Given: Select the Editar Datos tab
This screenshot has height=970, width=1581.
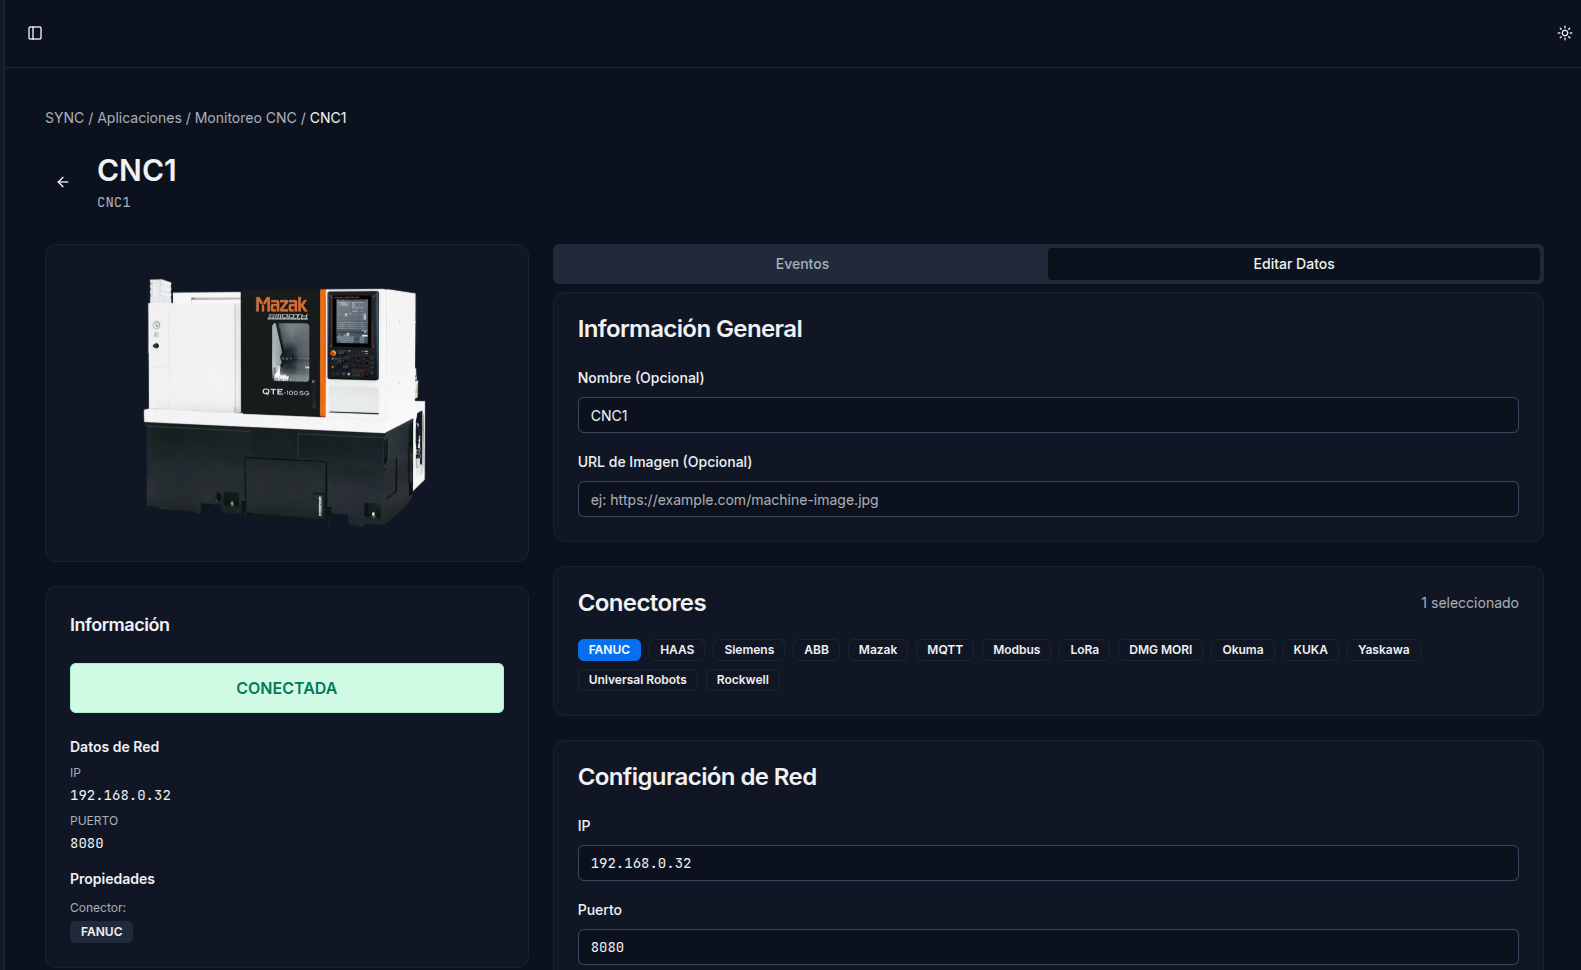Looking at the screenshot, I should click(x=1293, y=264).
